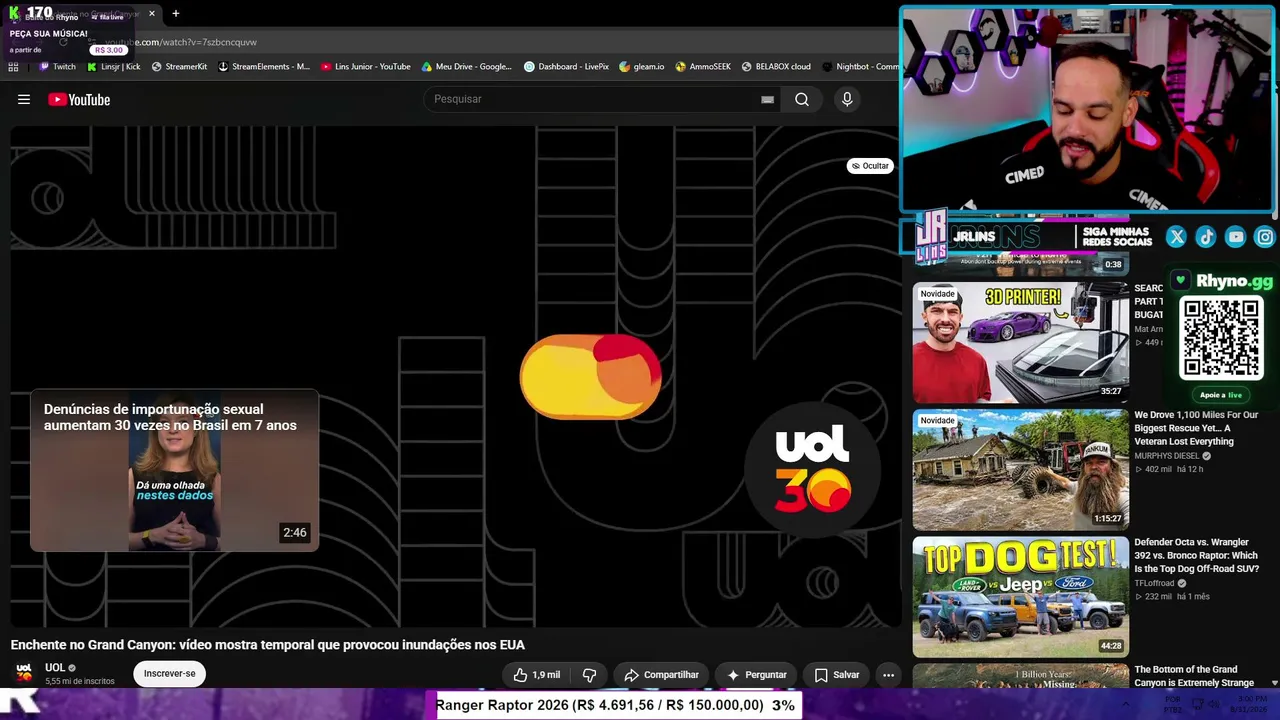Dislike the video with thumbs-down icon
Screen dimensions: 1280x720
[x=590, y=675]
